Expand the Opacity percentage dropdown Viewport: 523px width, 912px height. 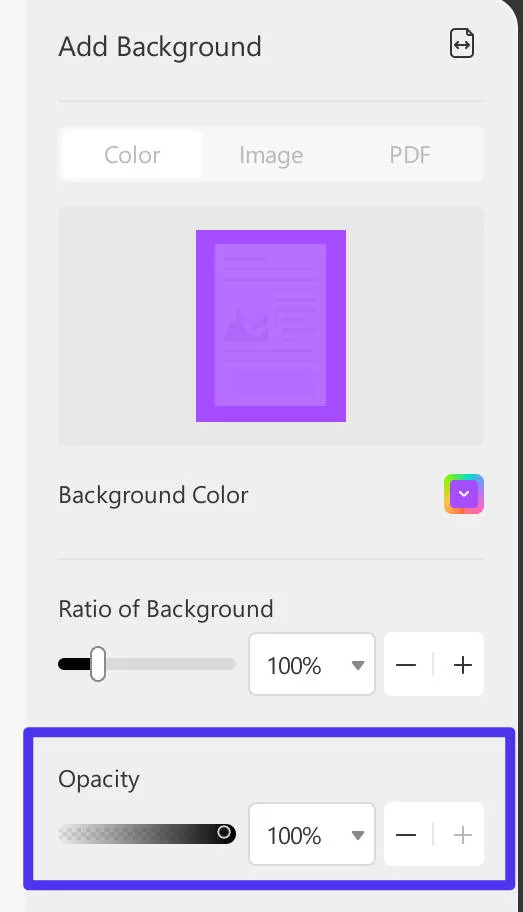[358, 835]
